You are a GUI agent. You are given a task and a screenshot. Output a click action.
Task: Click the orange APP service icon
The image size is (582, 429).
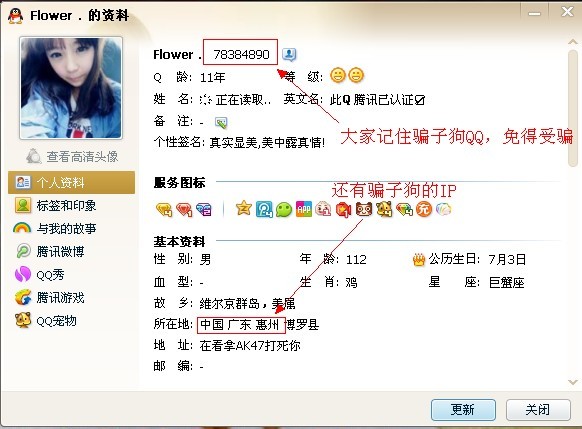[304, 210]
